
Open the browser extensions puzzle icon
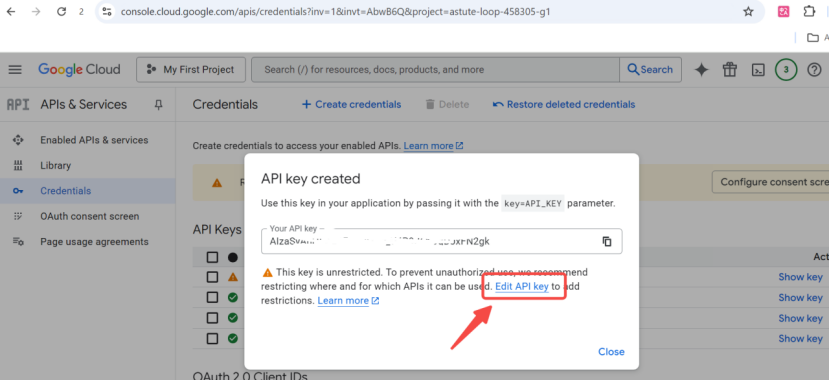(x=809, y=11)
